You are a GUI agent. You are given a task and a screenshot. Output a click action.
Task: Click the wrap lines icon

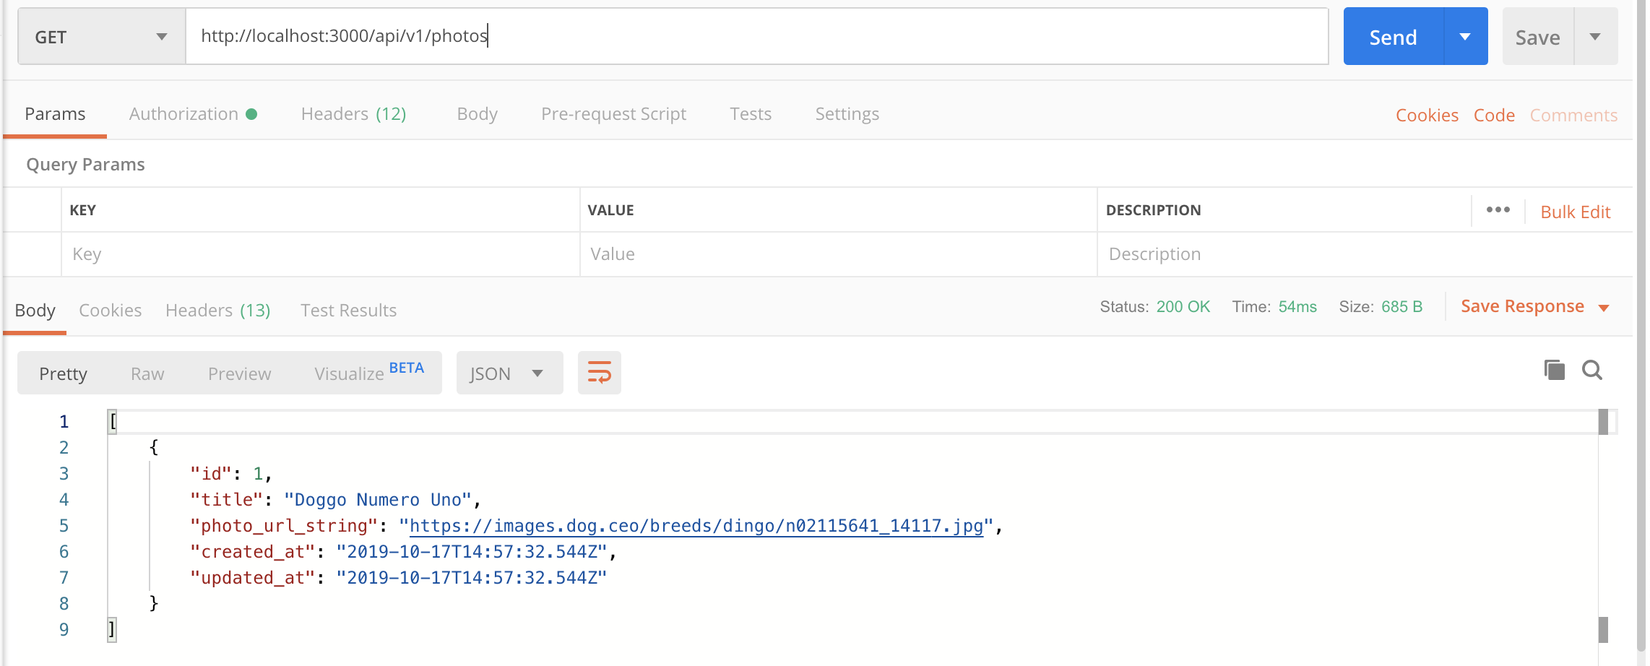(599, 373)
